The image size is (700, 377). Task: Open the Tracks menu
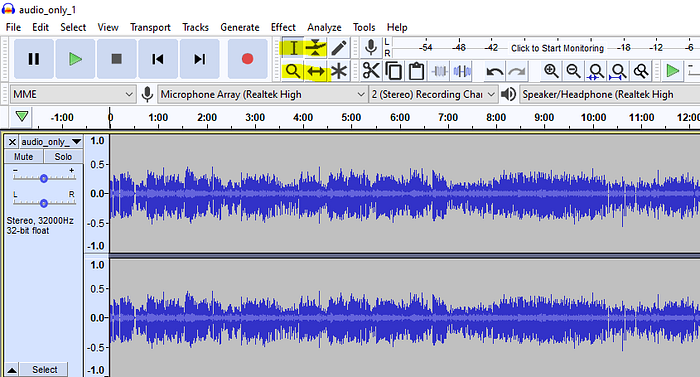click(x=196, y=27)
